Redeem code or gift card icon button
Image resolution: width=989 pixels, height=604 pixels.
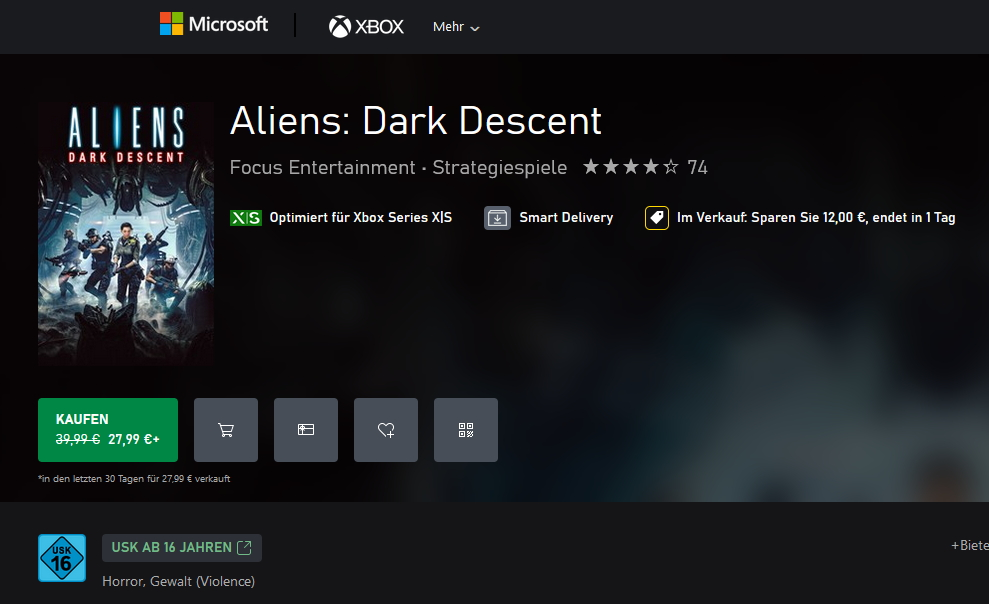(306, 430)
